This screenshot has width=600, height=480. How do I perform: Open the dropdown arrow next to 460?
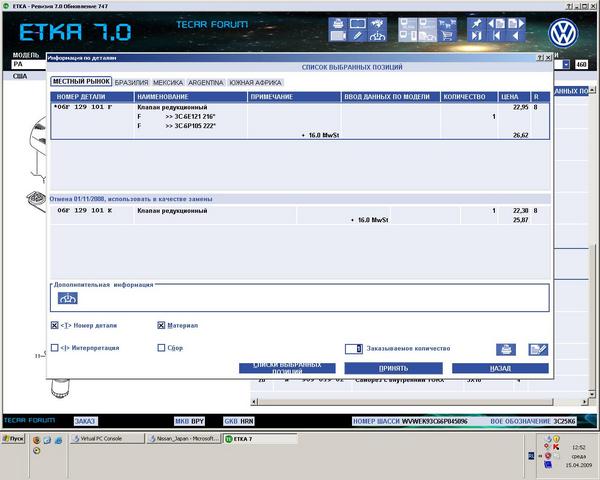click(566, 65)
